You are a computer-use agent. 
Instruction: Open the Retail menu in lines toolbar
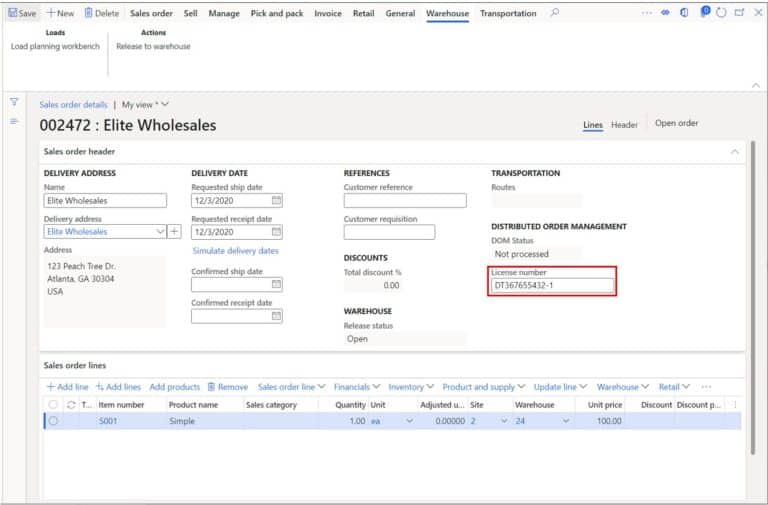click(x=674, y=387)
